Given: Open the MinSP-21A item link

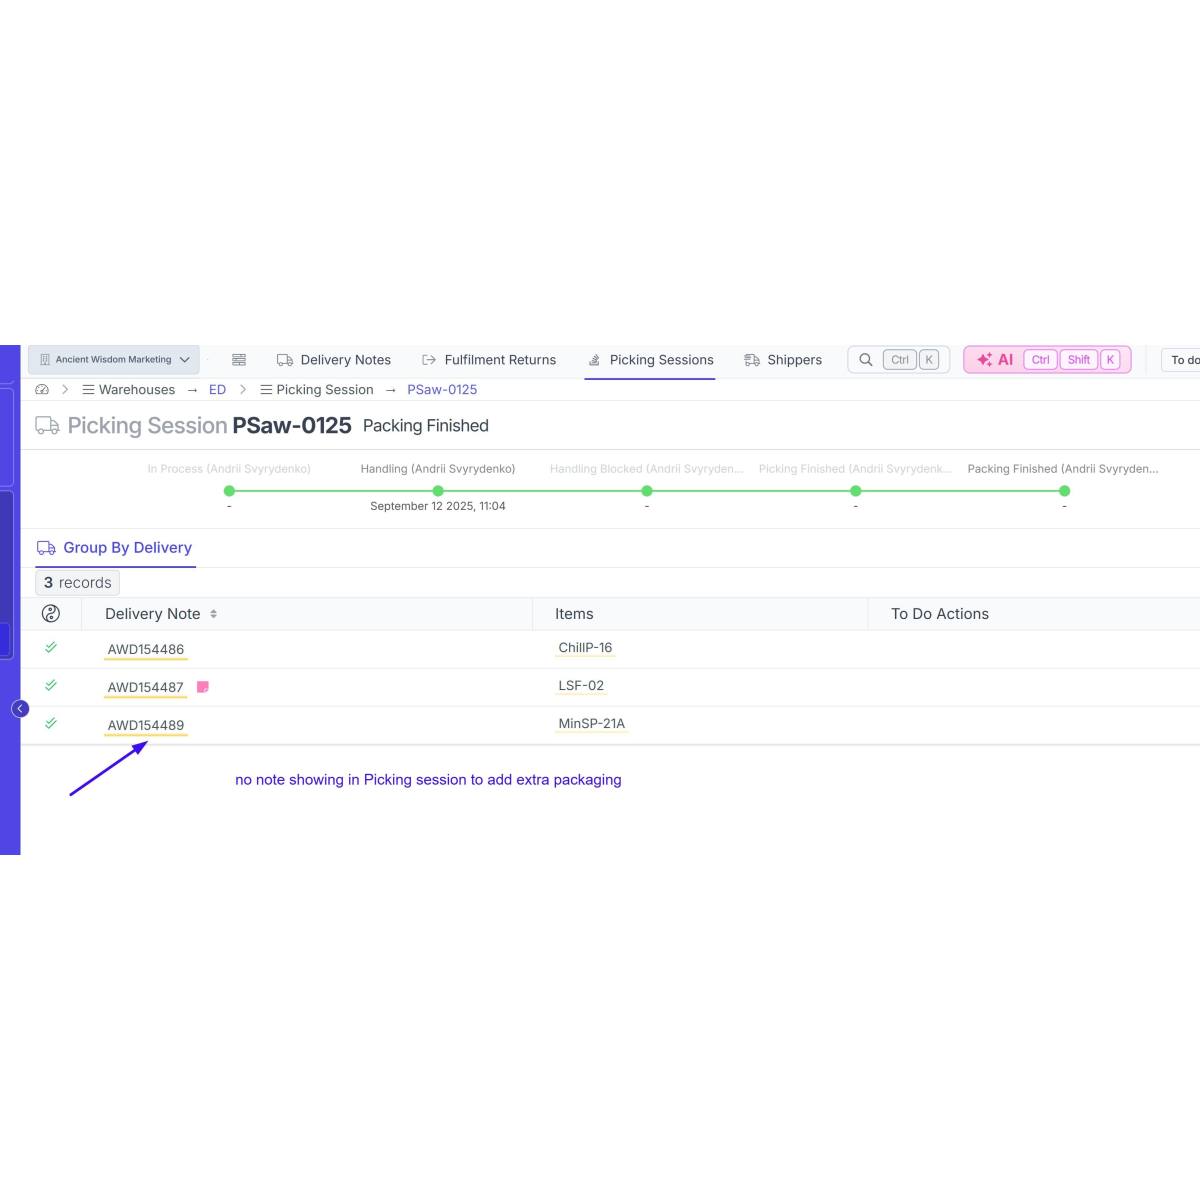Looking at the screenshot, I should 591,724.
